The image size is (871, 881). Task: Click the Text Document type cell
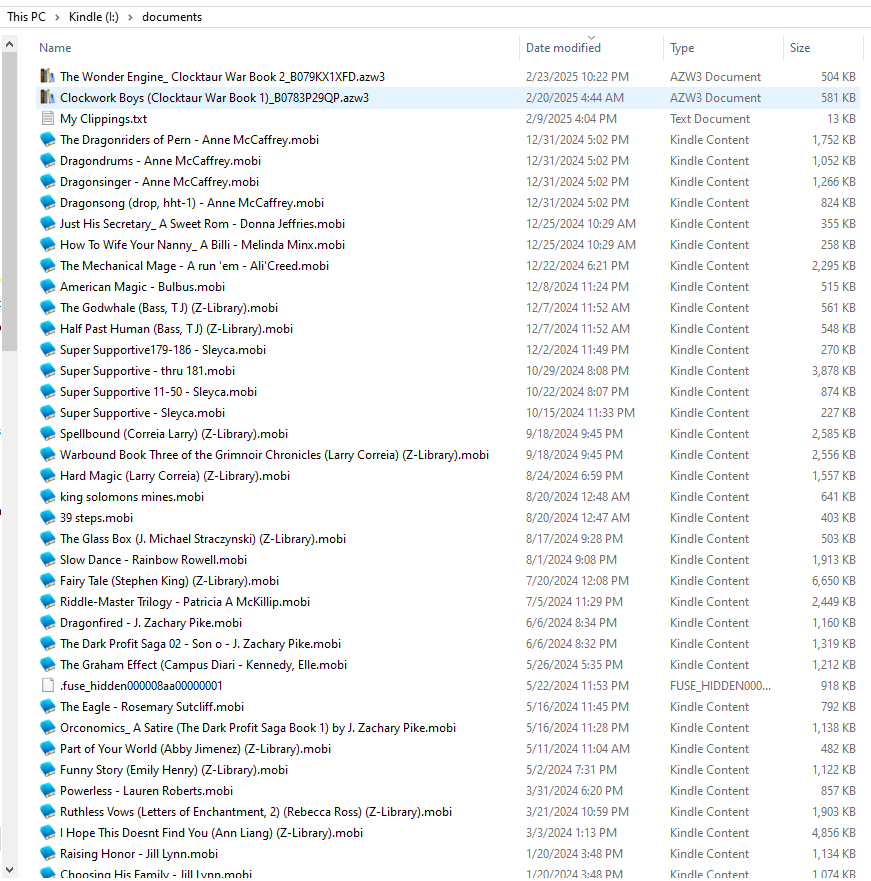click(710, 119)
